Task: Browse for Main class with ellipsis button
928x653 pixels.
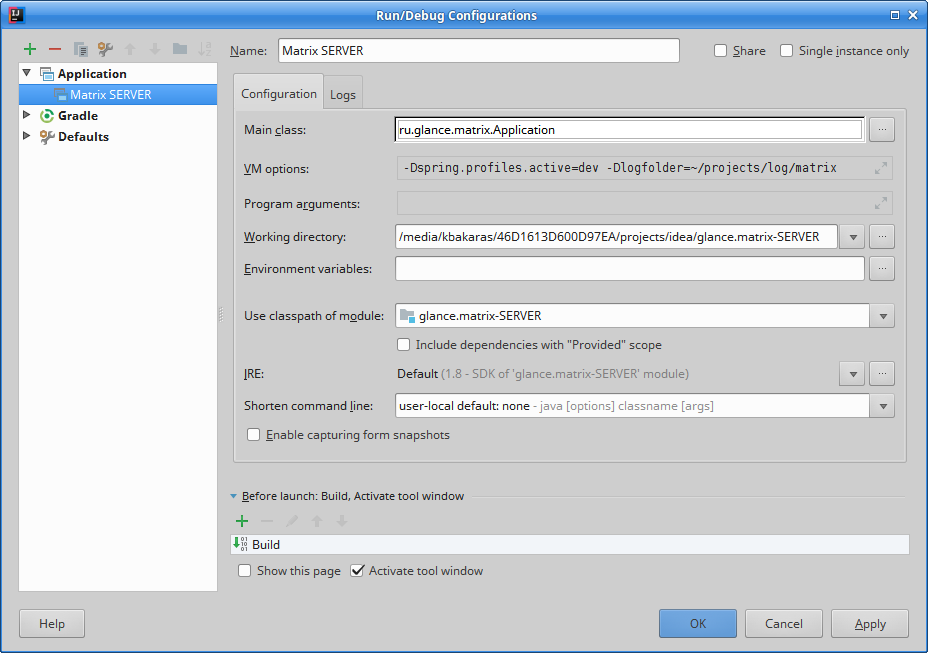Action: [x=881, y=130]
